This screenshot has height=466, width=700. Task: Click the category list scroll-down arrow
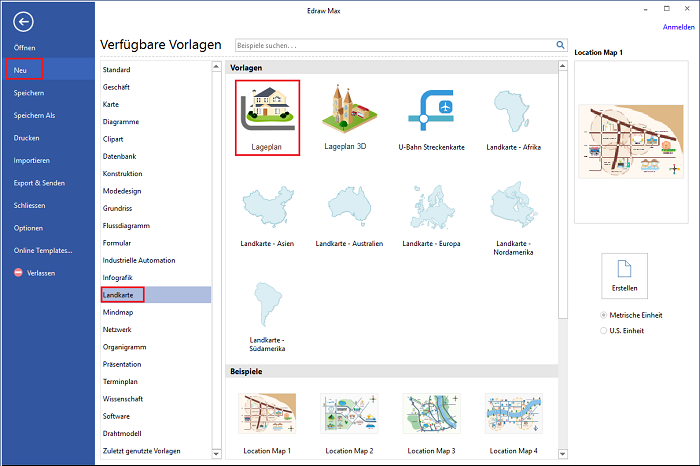[x=217, y=454]
